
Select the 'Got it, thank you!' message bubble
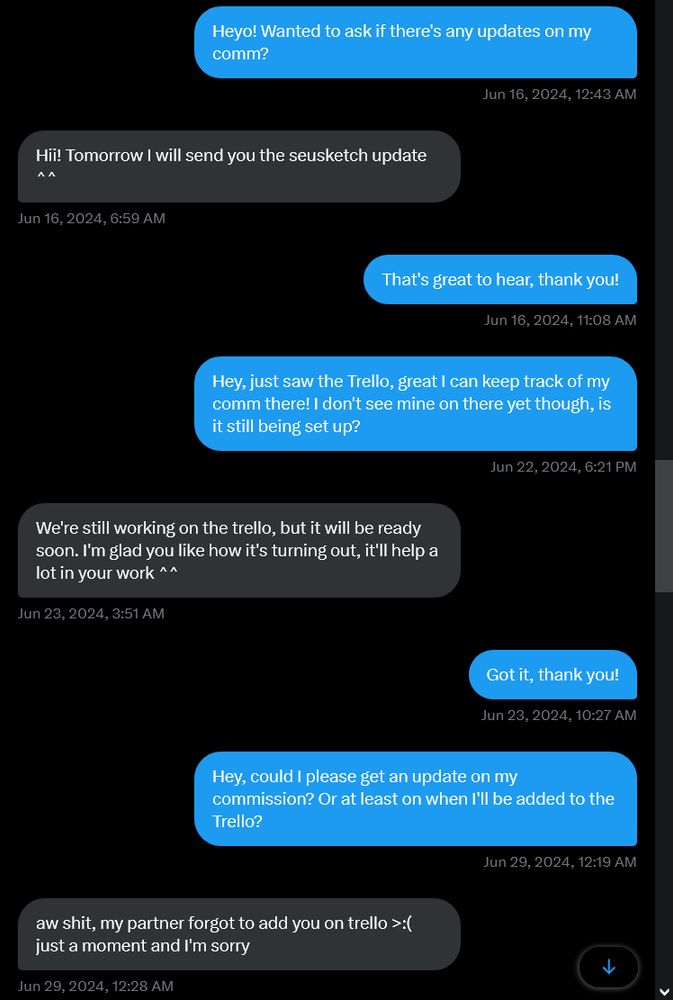pos(553,674)
